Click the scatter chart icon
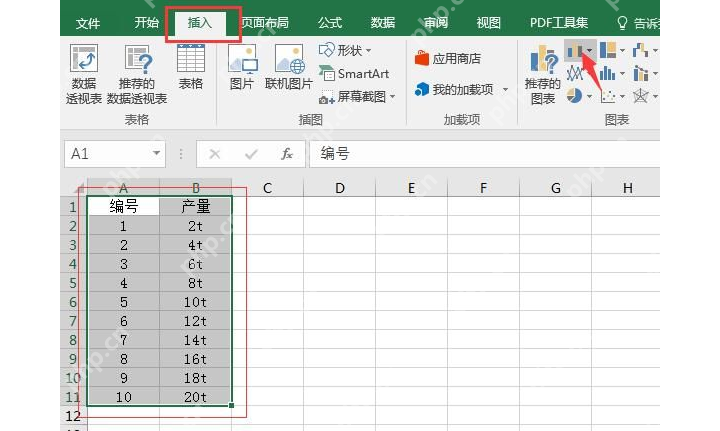Screen dimensions: 720x431 pyautogui.click(x=608, y=96)
